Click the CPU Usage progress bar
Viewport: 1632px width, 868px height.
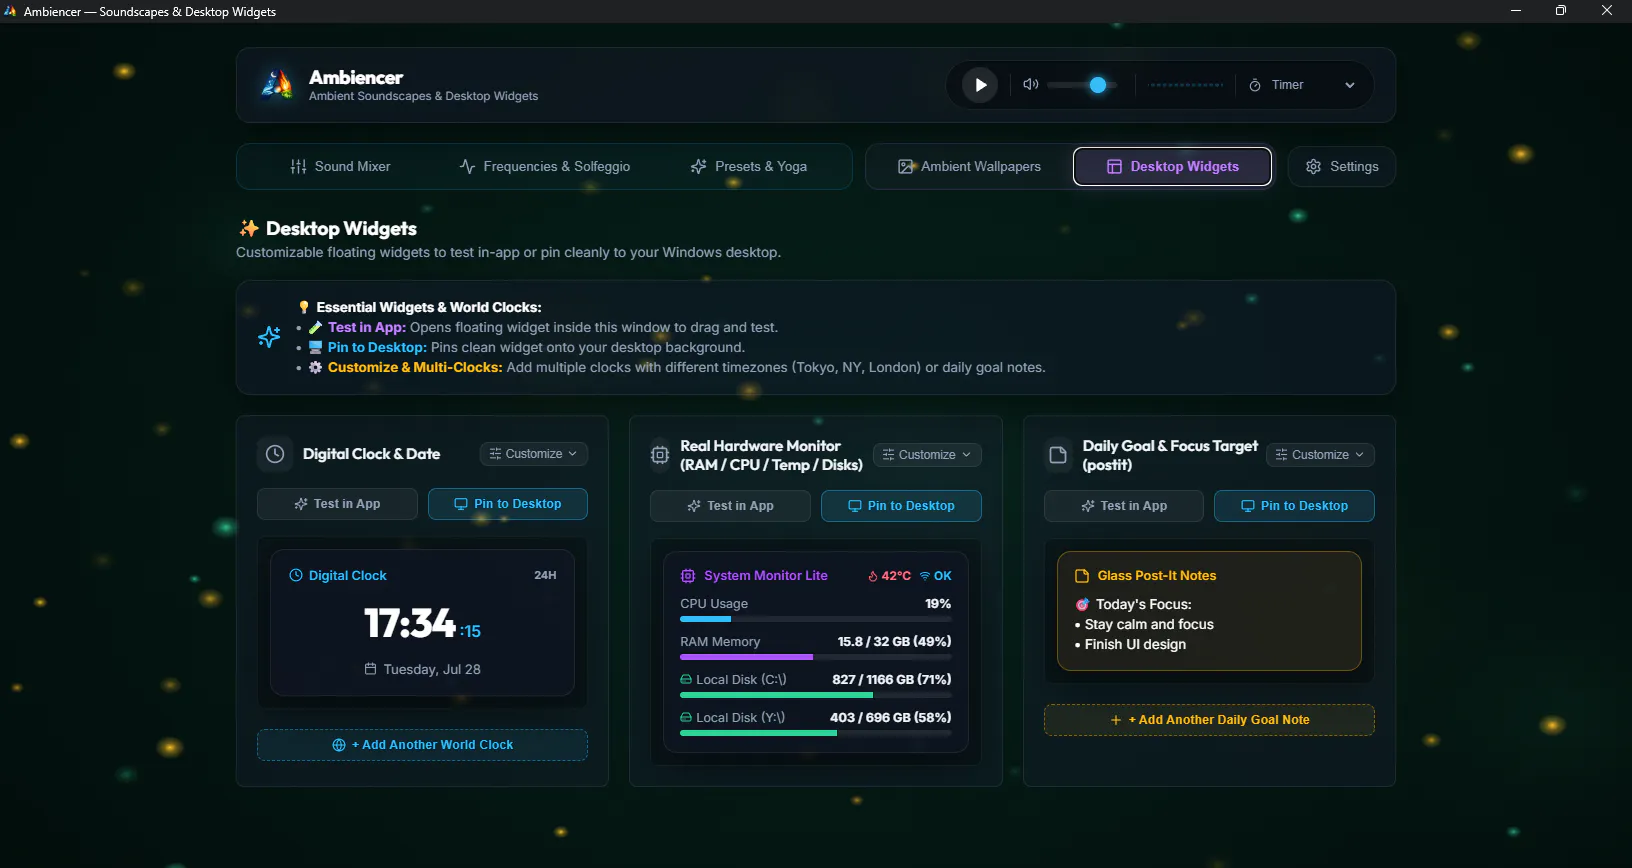[x=816, y=619]
